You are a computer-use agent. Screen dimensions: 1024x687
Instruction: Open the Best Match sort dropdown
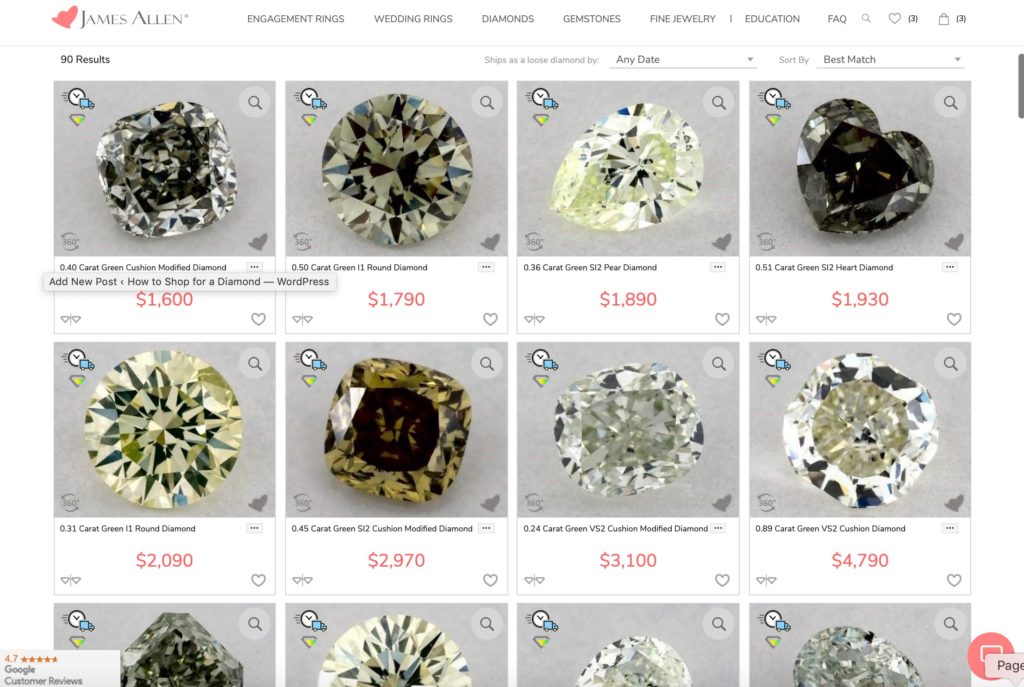(x=891, y=59)
